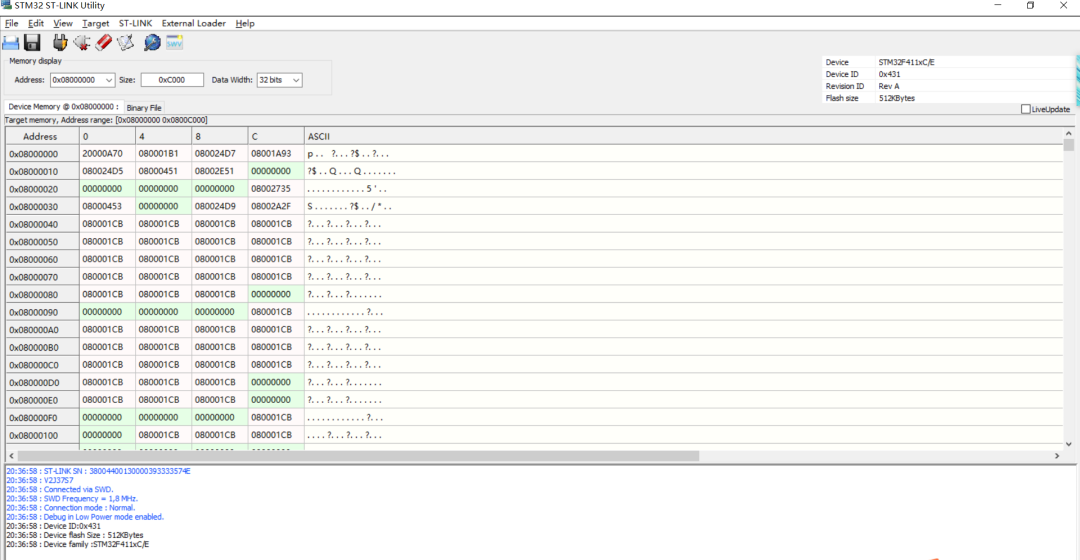Select the Device Memory tab

tap(63, 107)
